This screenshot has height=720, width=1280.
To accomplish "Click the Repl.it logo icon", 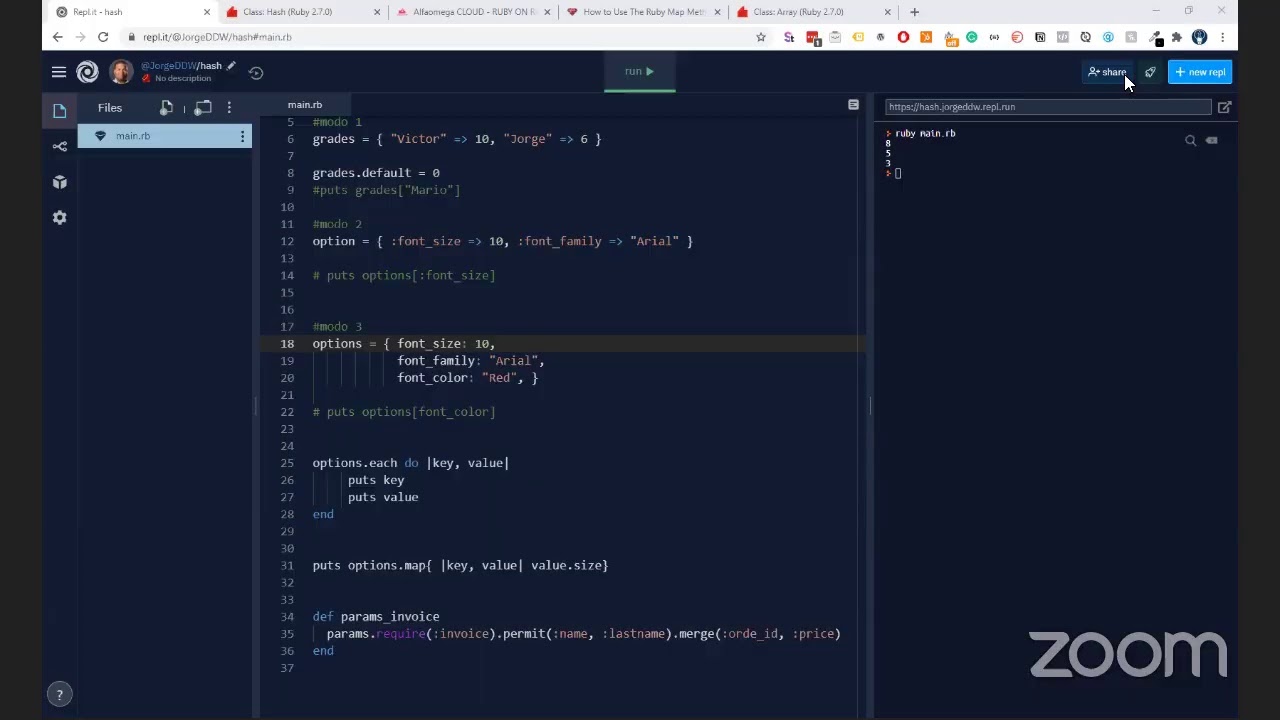I will 88,72.
